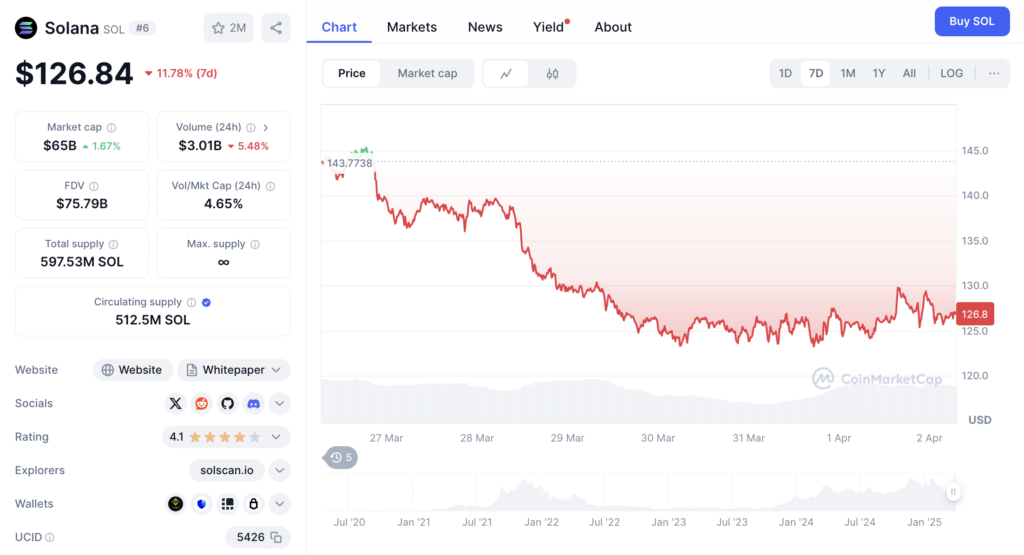Click the $75.79B FDV value
Viewport: 1024px width, 555px height.
click(x=82, y=204)
